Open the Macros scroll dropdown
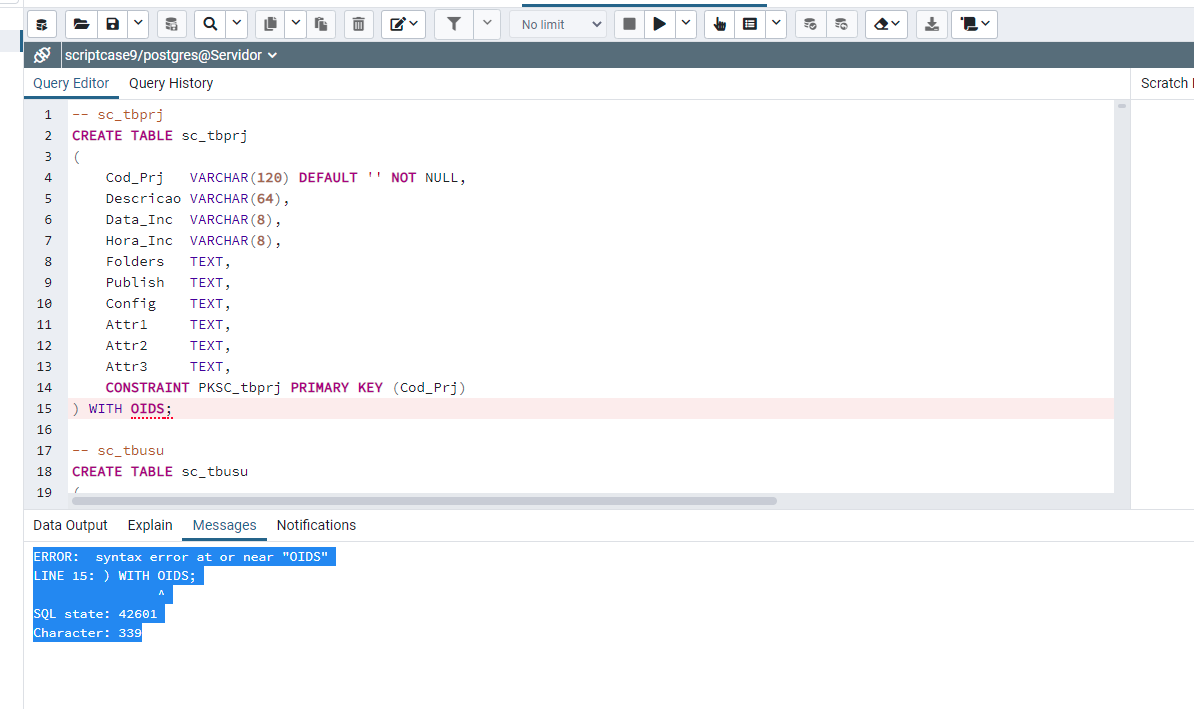The image size is (1194, 709). tap(974, 24)
